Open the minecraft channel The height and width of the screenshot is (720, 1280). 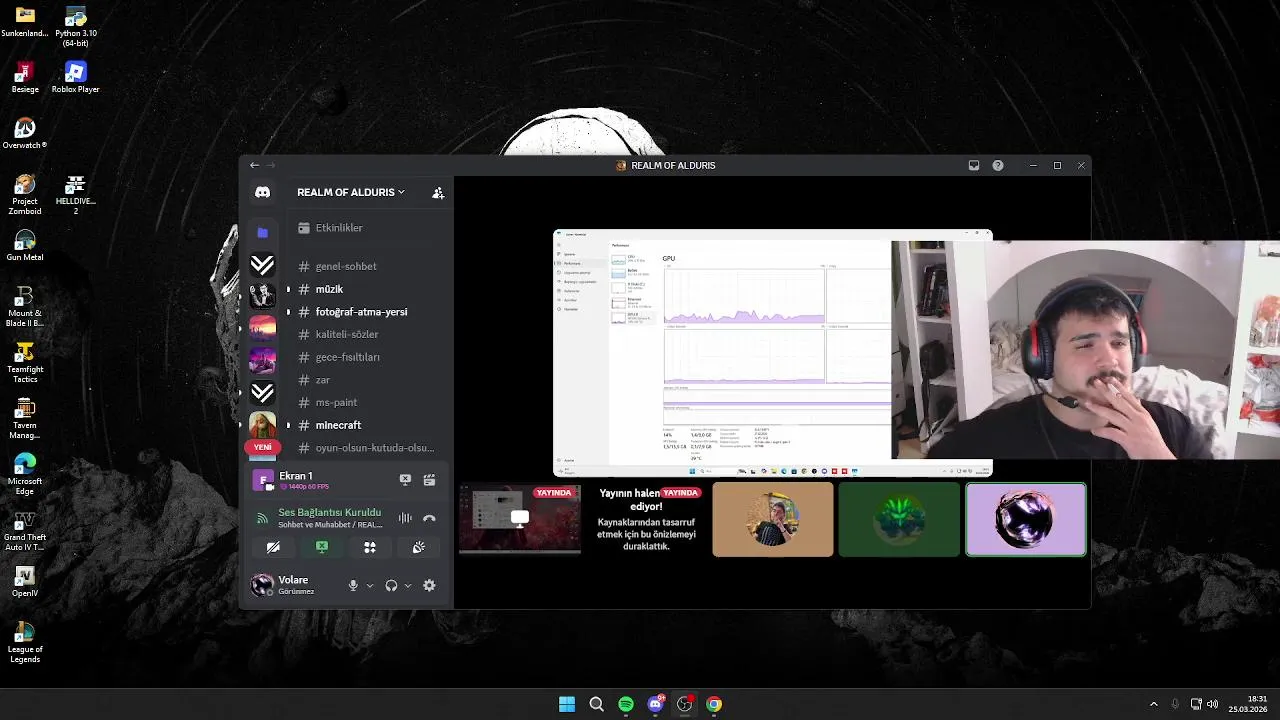click(x=368, y=425)
